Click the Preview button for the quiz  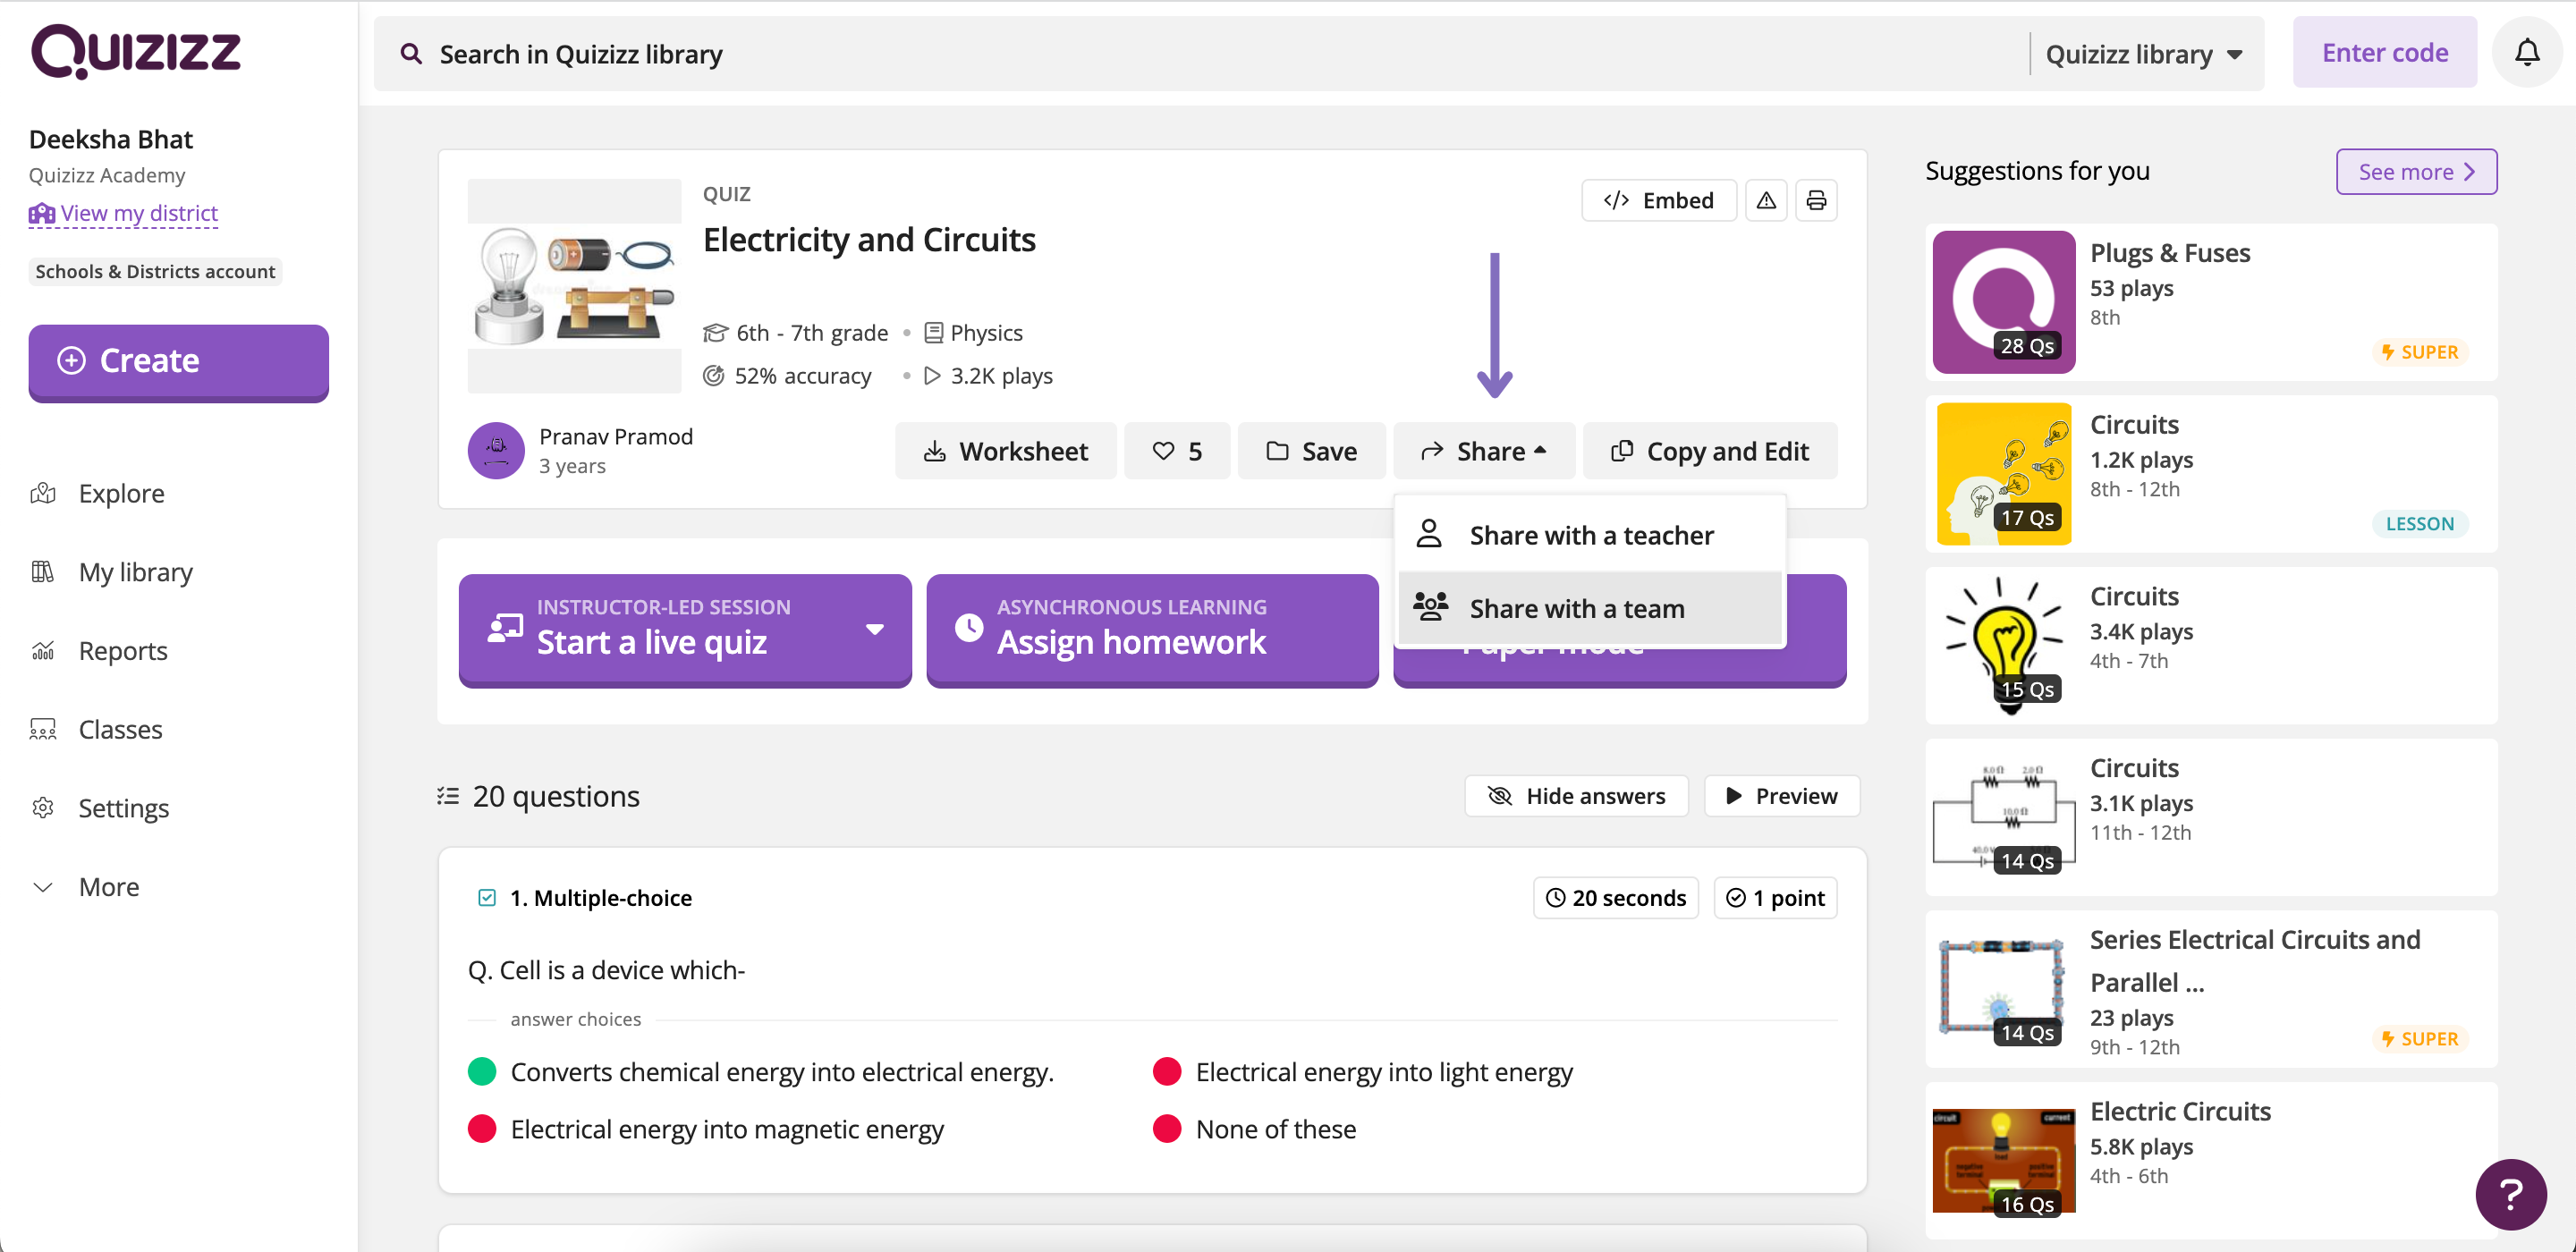coord(1781,795)
